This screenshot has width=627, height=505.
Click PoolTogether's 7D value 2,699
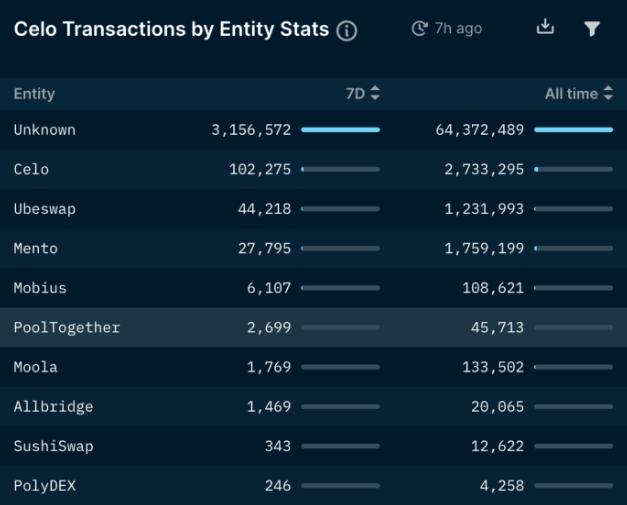point(269,327)
